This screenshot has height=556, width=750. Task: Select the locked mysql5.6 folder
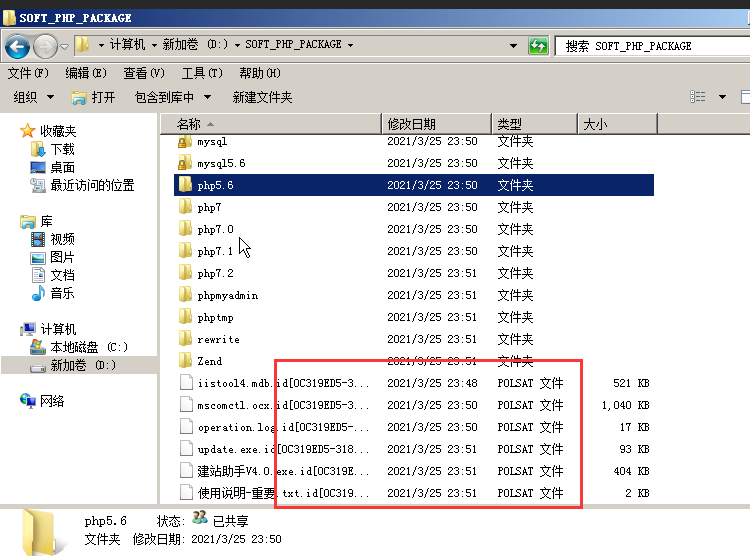(x=184, y=163)
